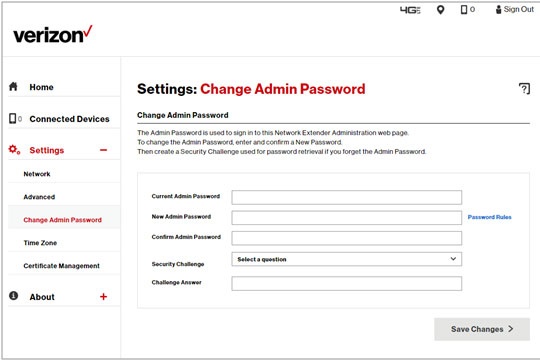Click the 'Change Admin Password' section heading

(183, 115)
